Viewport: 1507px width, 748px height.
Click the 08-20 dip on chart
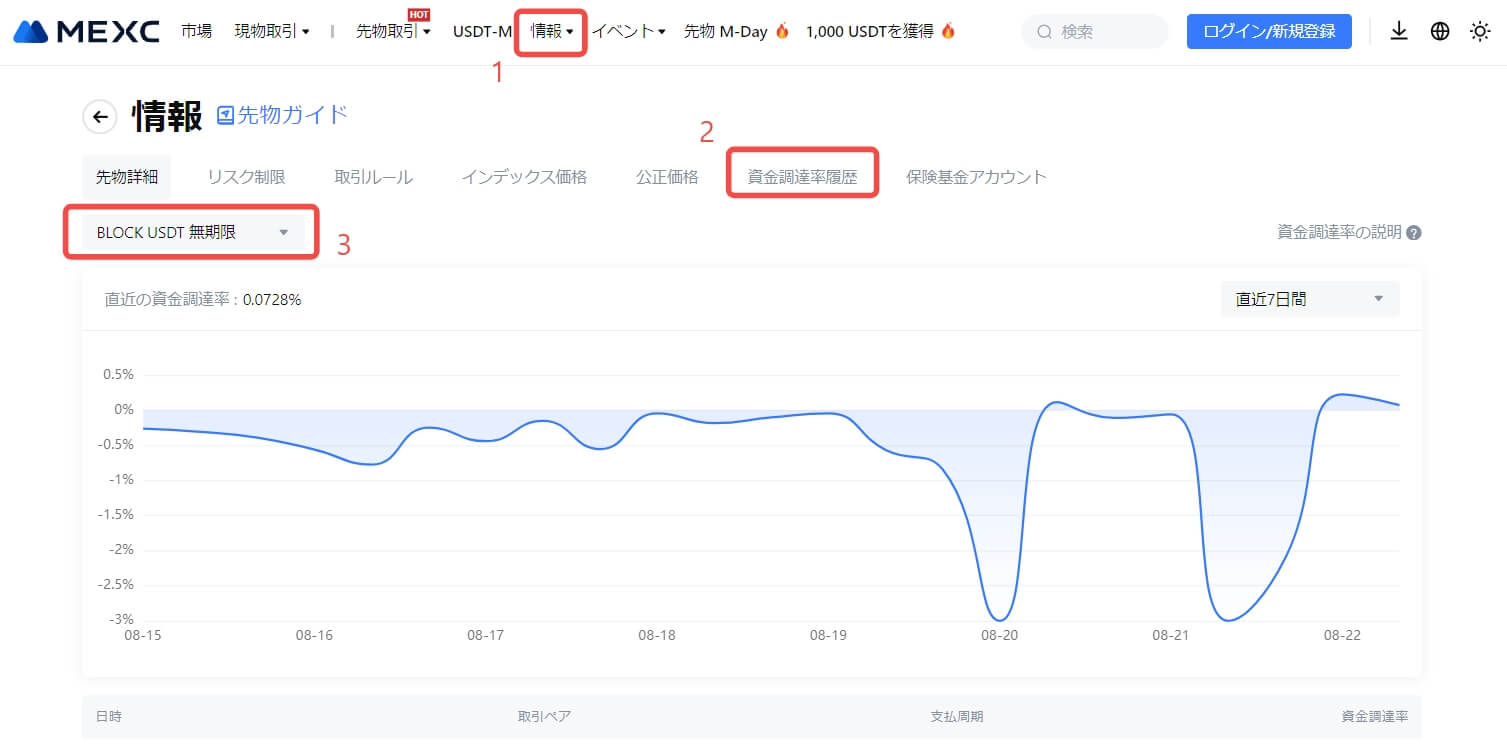point(998,618)
